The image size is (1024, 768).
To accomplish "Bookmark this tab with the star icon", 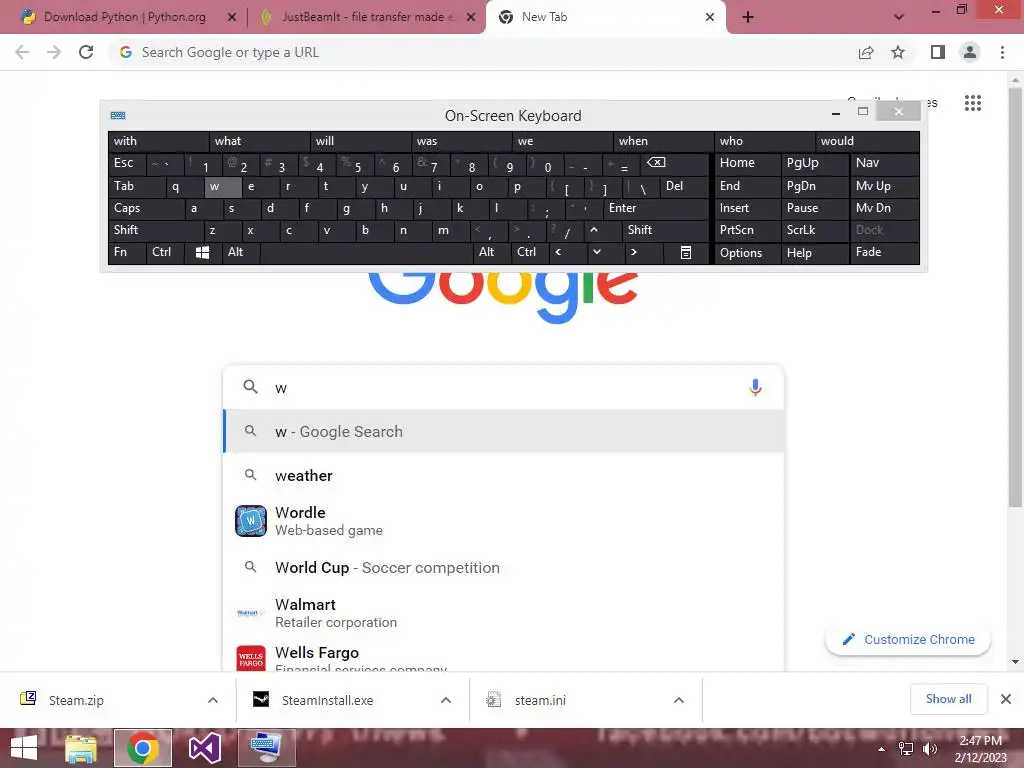I will tap(898, 52).
